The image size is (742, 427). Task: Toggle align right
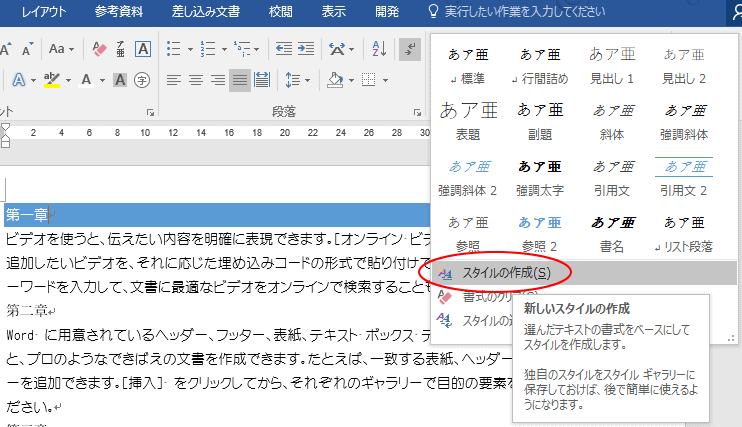(218, 80)
